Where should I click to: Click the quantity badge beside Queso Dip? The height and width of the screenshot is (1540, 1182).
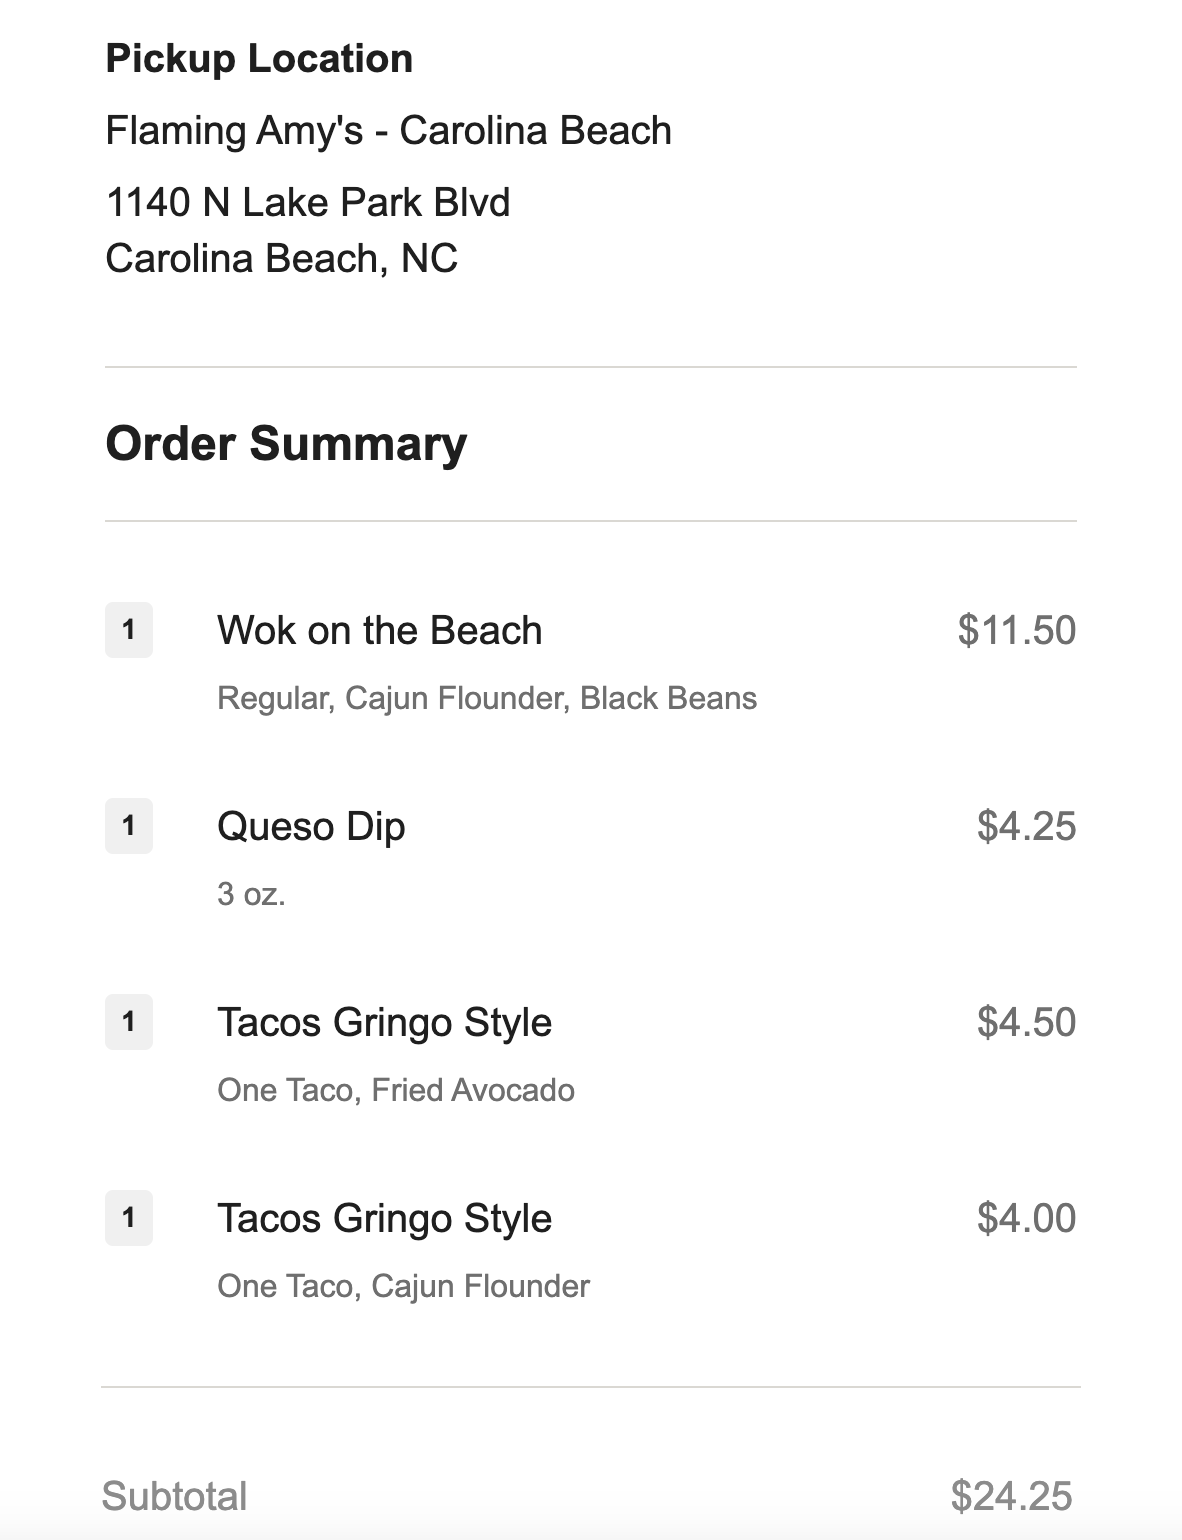point(129,826)
